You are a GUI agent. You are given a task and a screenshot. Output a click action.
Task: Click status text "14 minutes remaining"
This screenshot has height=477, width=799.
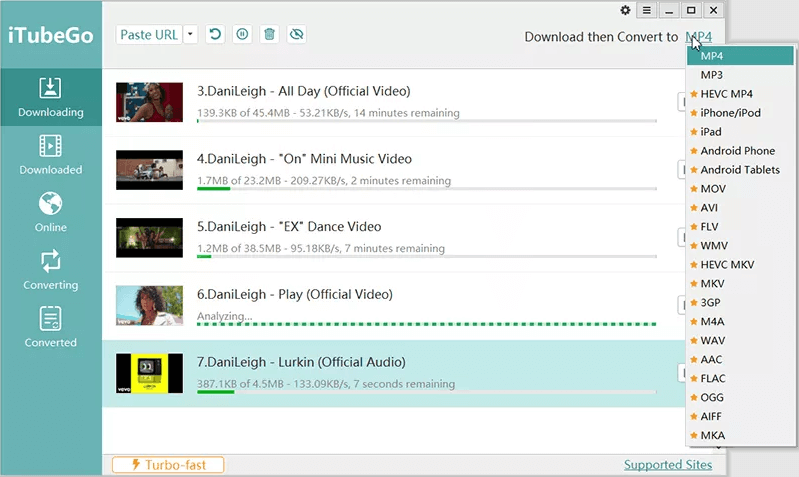click(407, 113)
